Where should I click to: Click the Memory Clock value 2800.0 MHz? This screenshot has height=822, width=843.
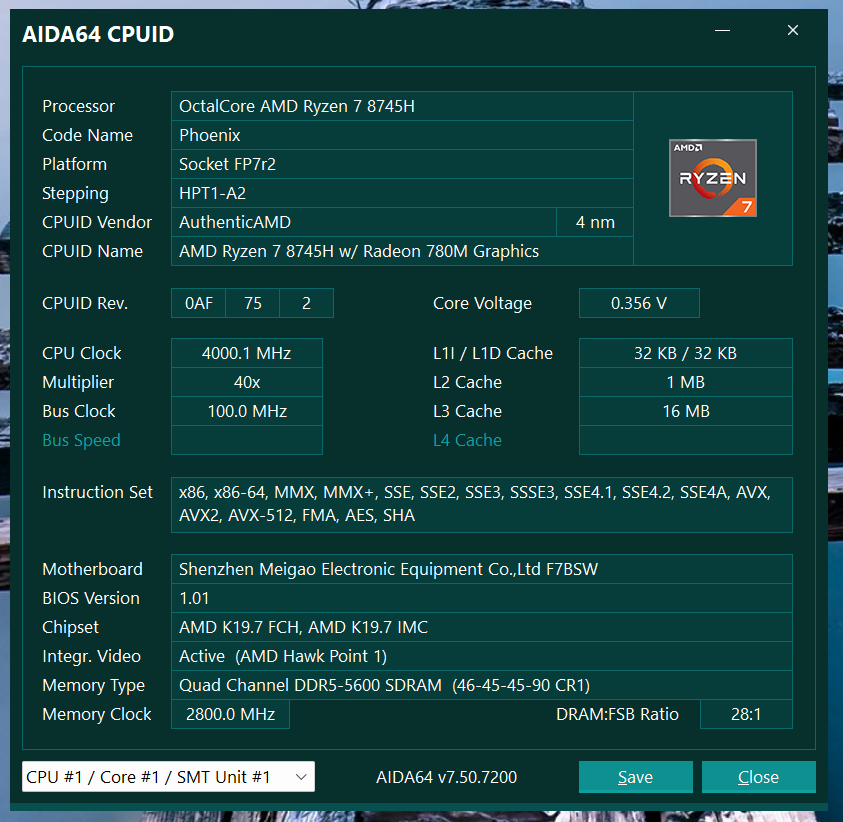(x=230, y=714)
